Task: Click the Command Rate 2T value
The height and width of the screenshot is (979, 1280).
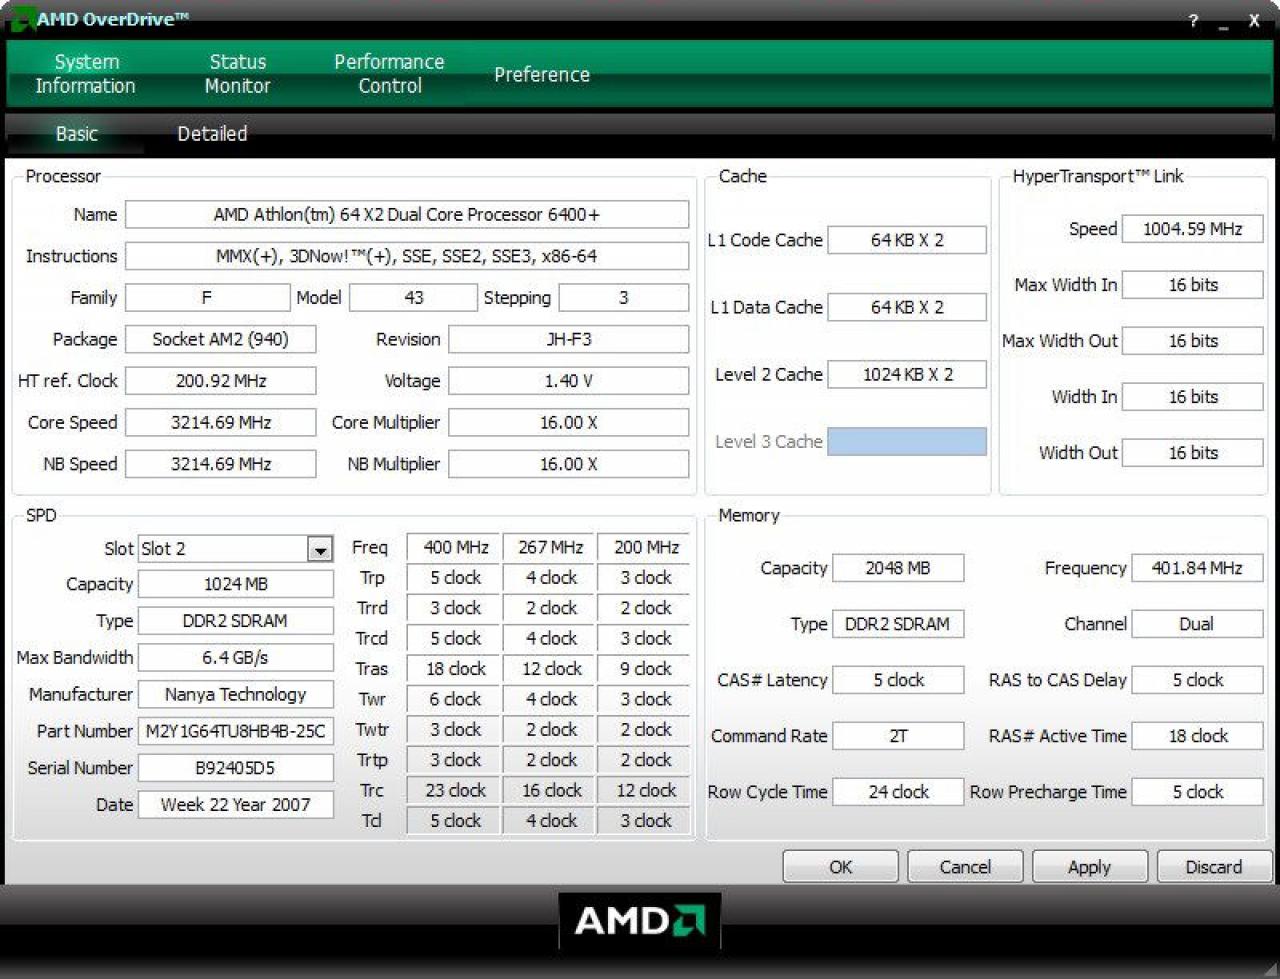Action: click(898, 736)
